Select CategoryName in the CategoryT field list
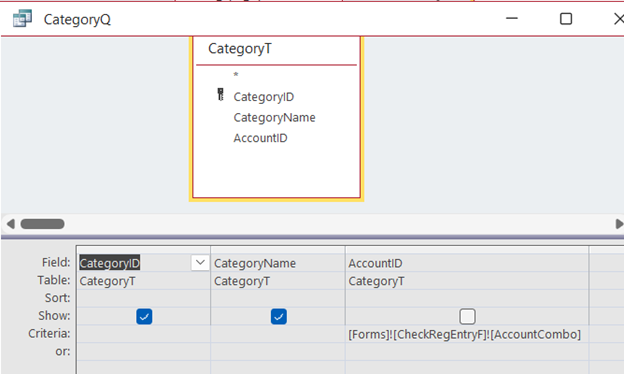Image resolution: width=624 pixels, height=374 pixels. 274,117
